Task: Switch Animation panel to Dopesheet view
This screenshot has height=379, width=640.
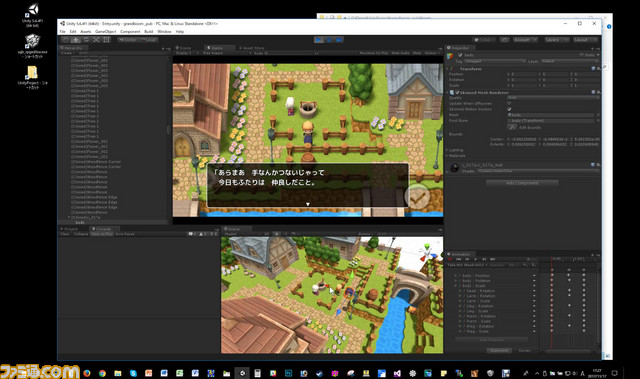Action: pos(499,350)
